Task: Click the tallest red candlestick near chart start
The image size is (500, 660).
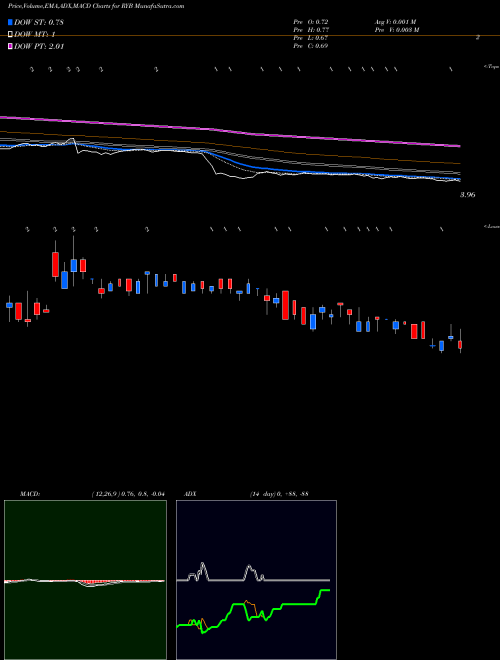Action: [55, 264]
